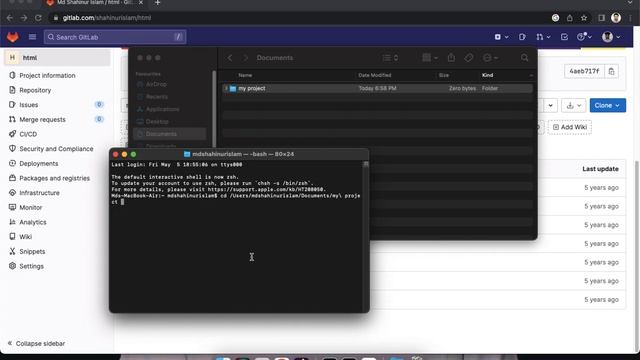640x360 pixels.
Task: Click the Last update column header
Action: point(600,169)
